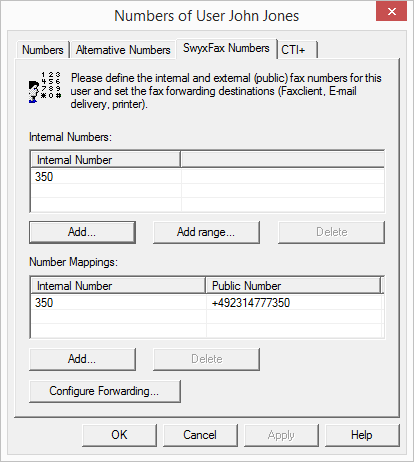Image resolution: width=414 pixels, height=462 pixels.
Task: Go to the CTI+ tab
Action: [x=296, y=50]
